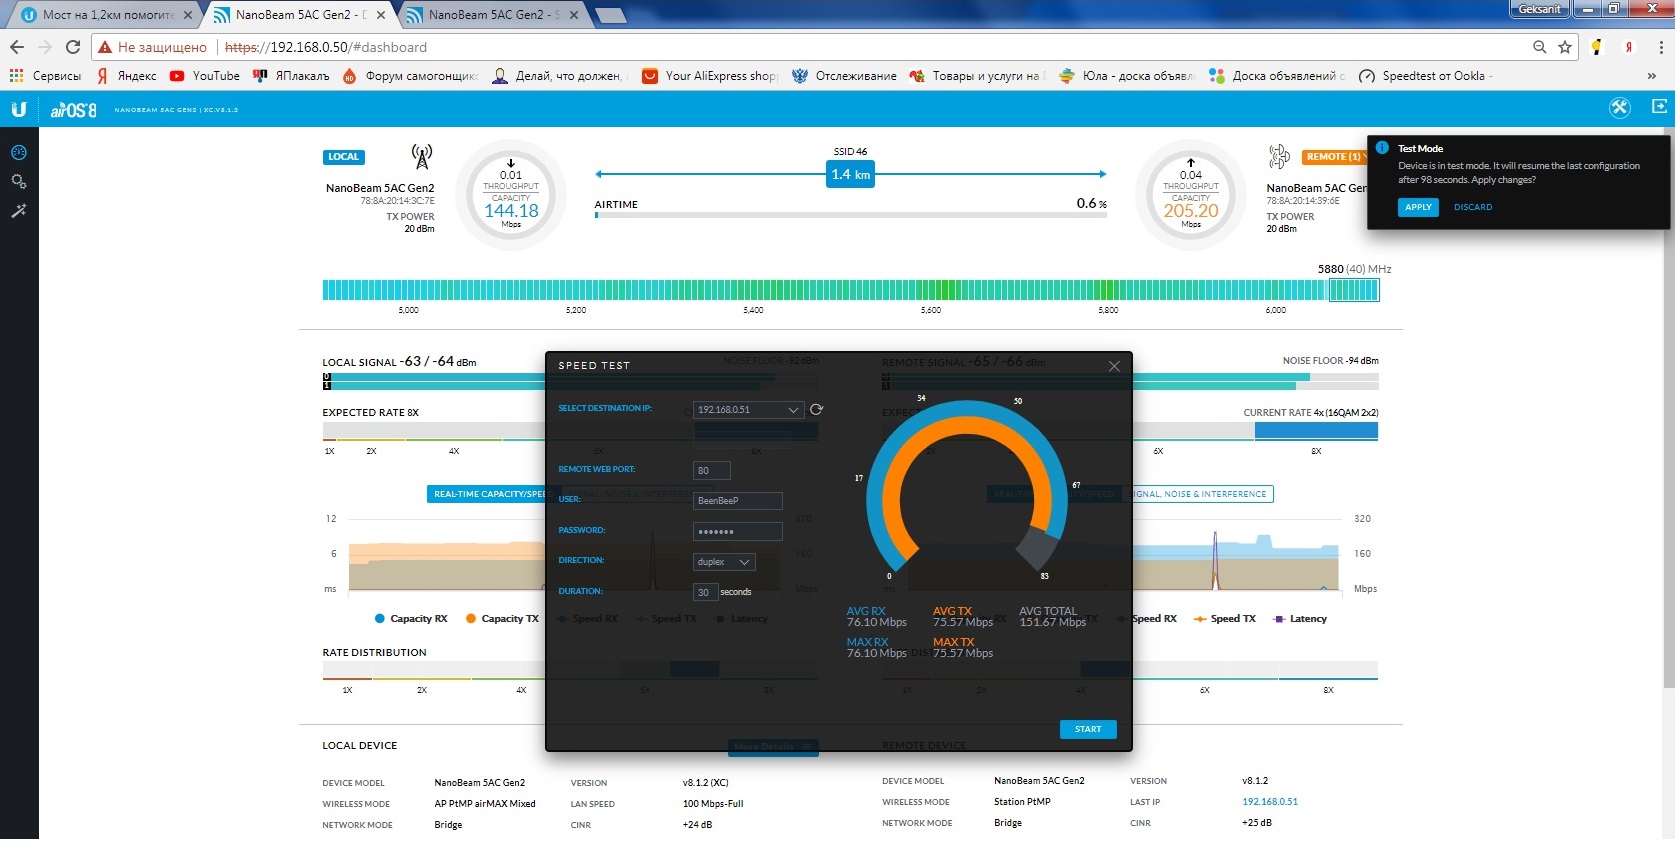
Task: Toggle the Capacity RX legend item
Action: tap(411, 619)
